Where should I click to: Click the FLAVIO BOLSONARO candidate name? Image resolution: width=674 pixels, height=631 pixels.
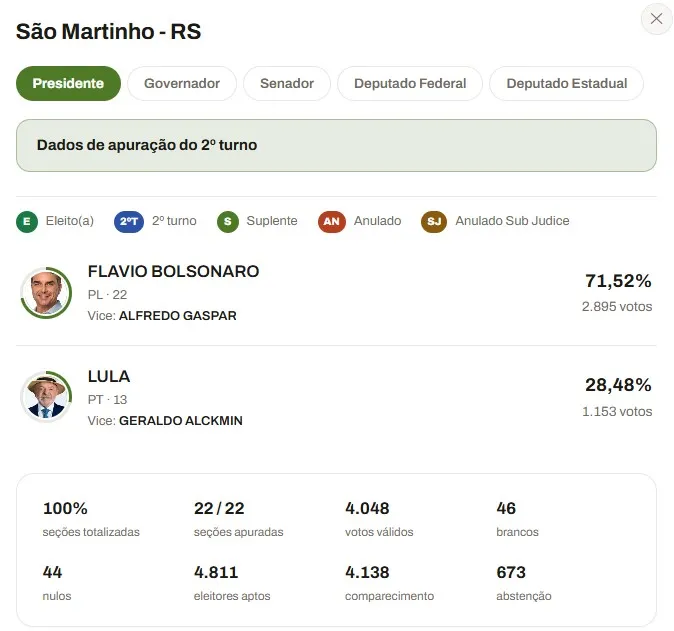pos(173,272)
